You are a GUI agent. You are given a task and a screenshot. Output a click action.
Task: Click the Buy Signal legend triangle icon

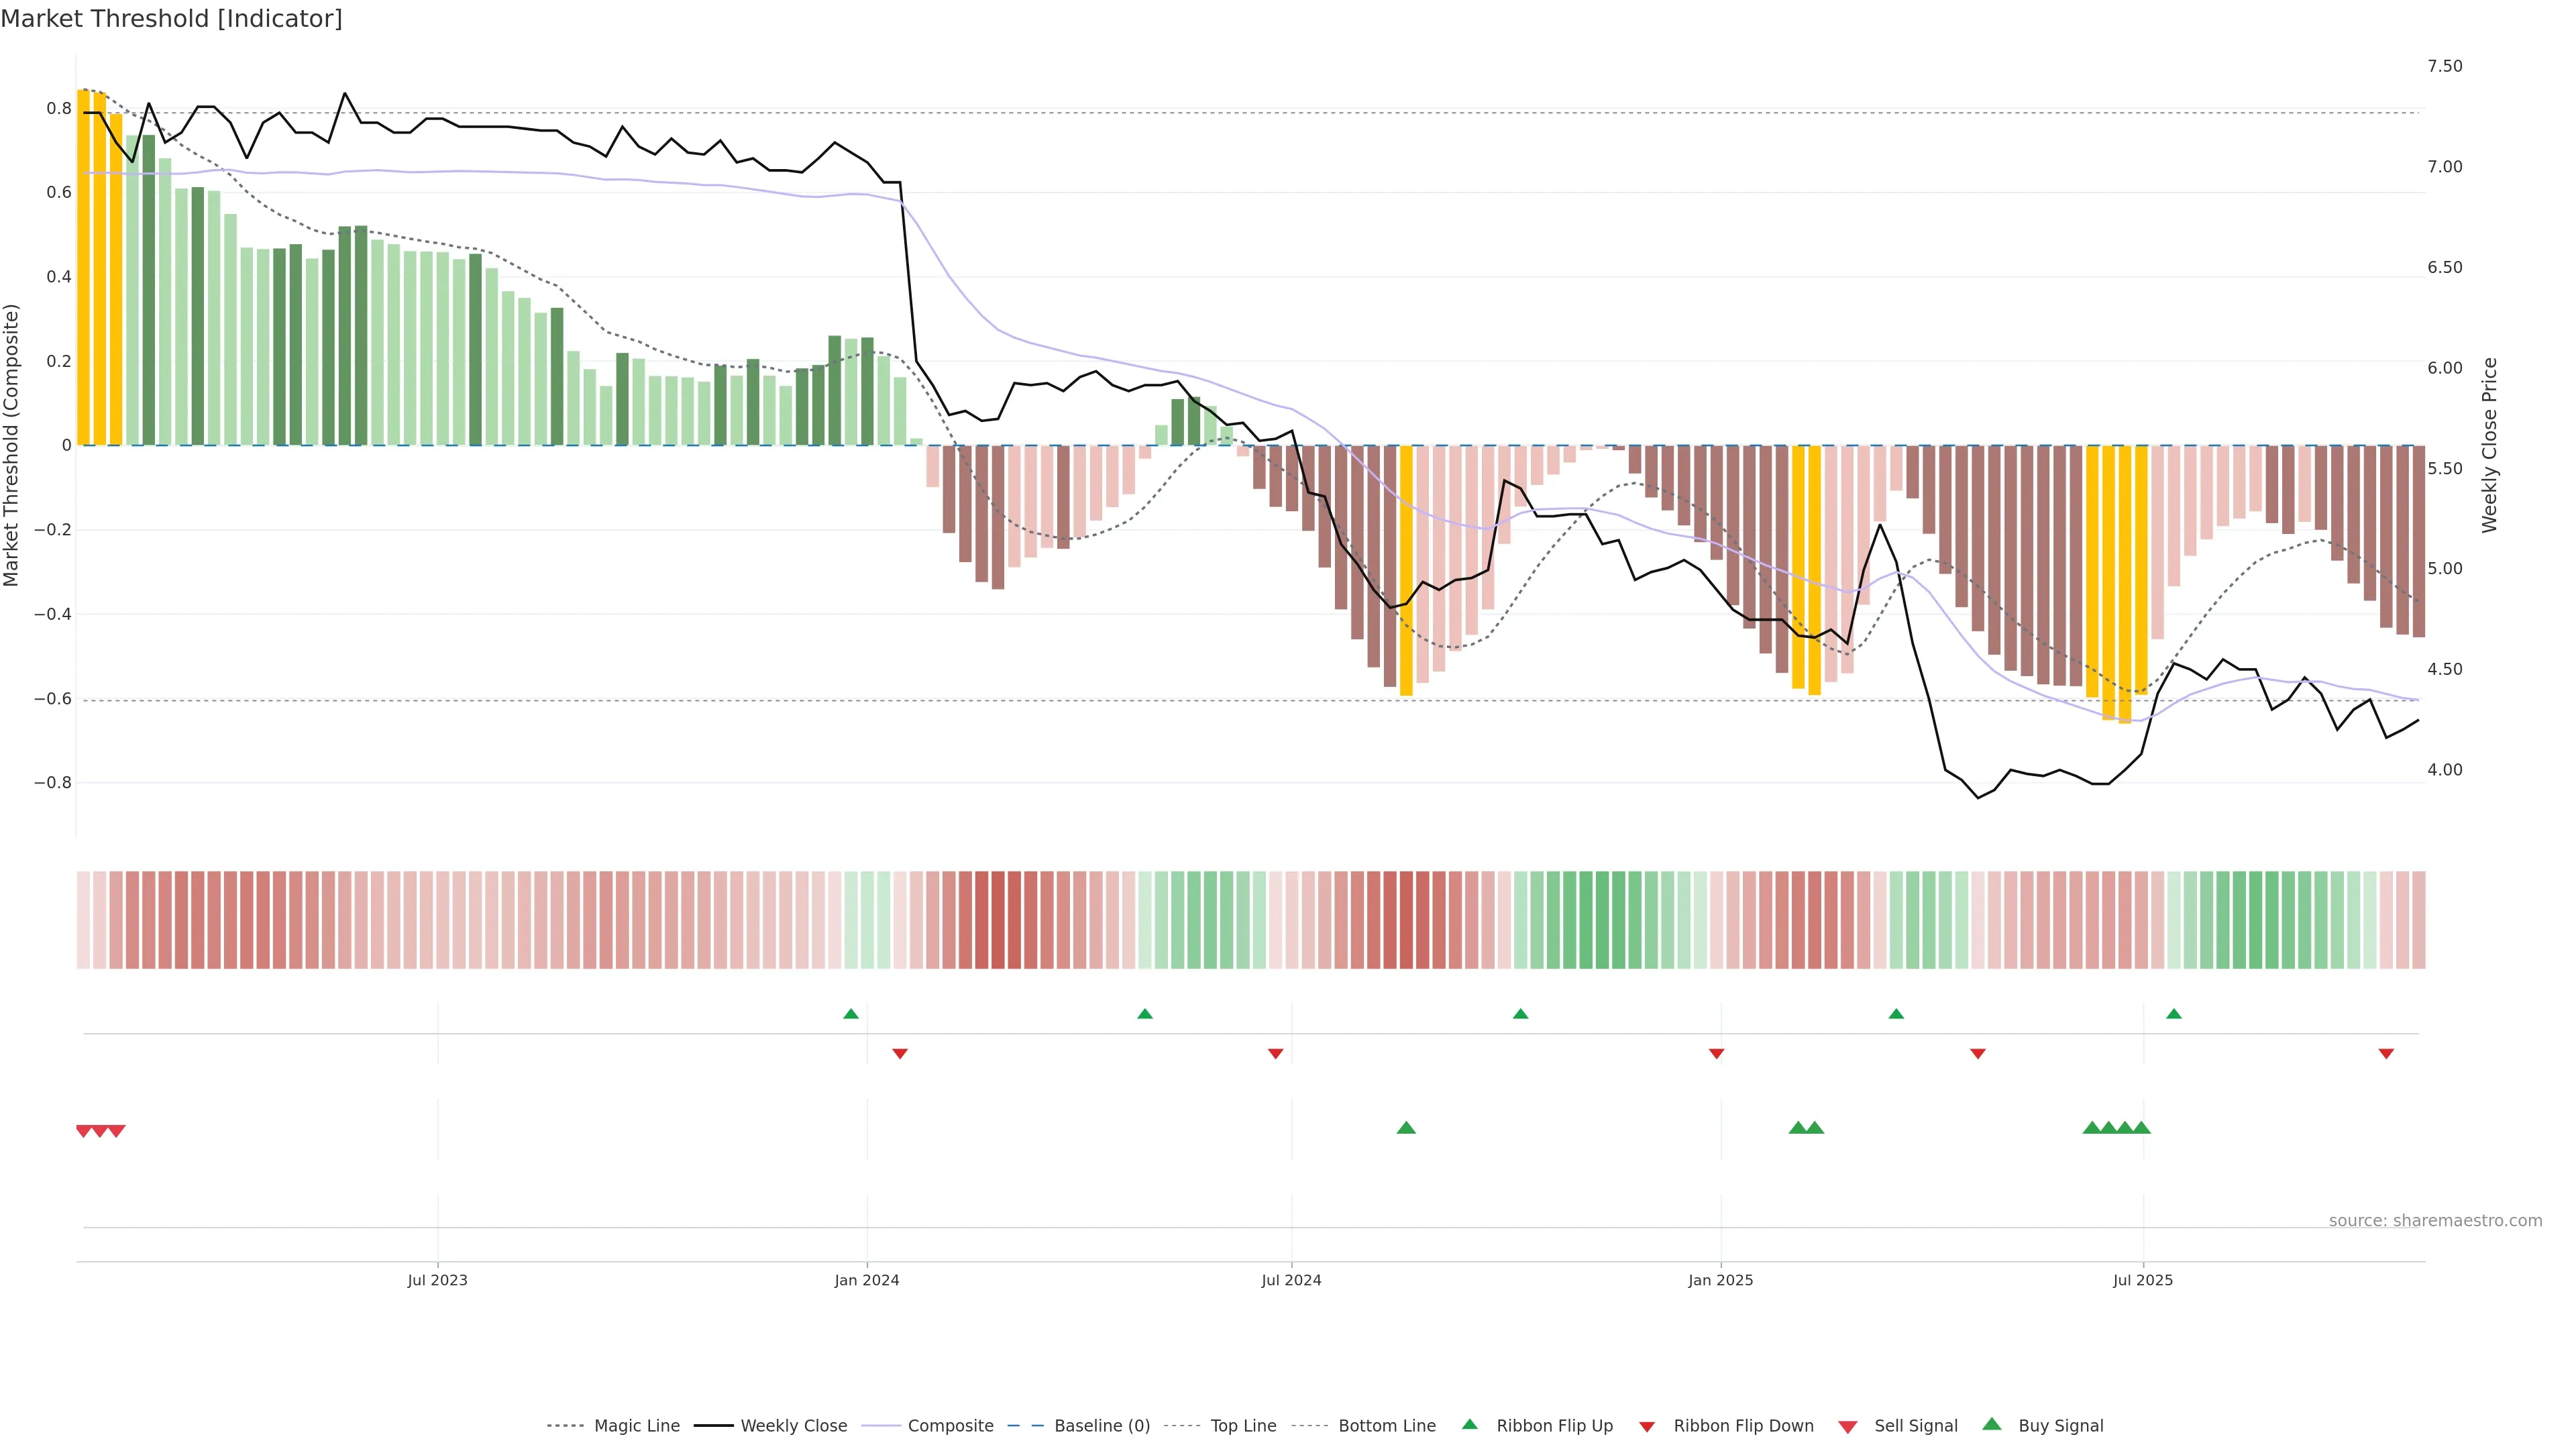coord(1992,1425)
